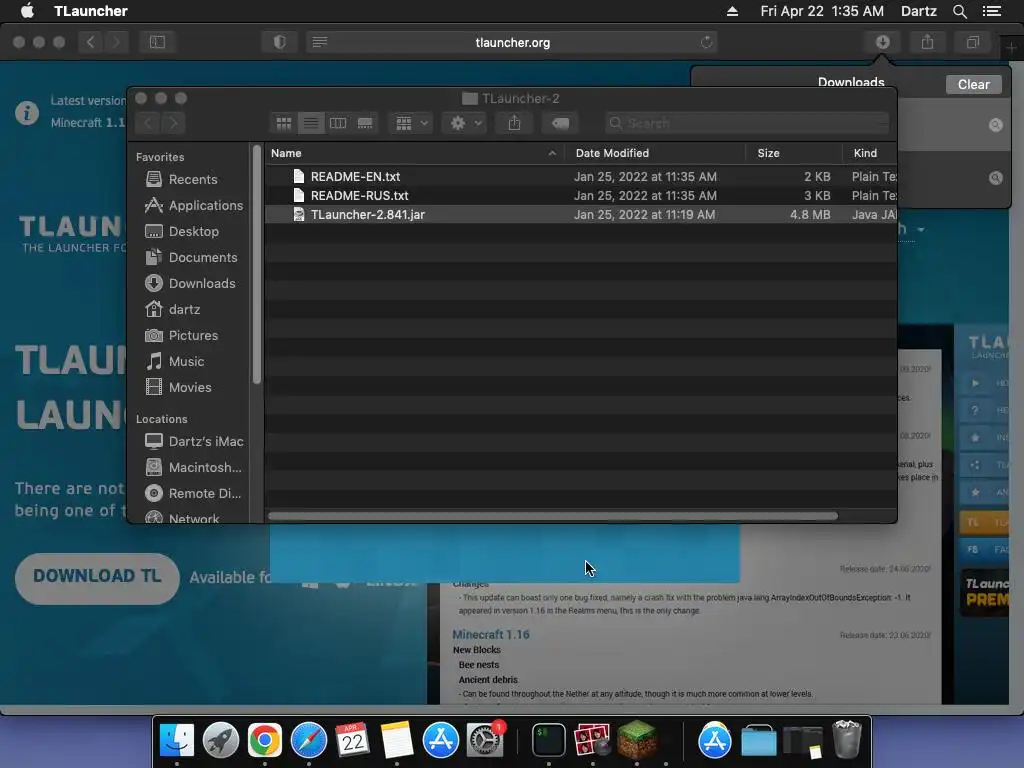1024x768 pixels.
Task: Click the tlauncher.org address bar
Action: (512, 42)
